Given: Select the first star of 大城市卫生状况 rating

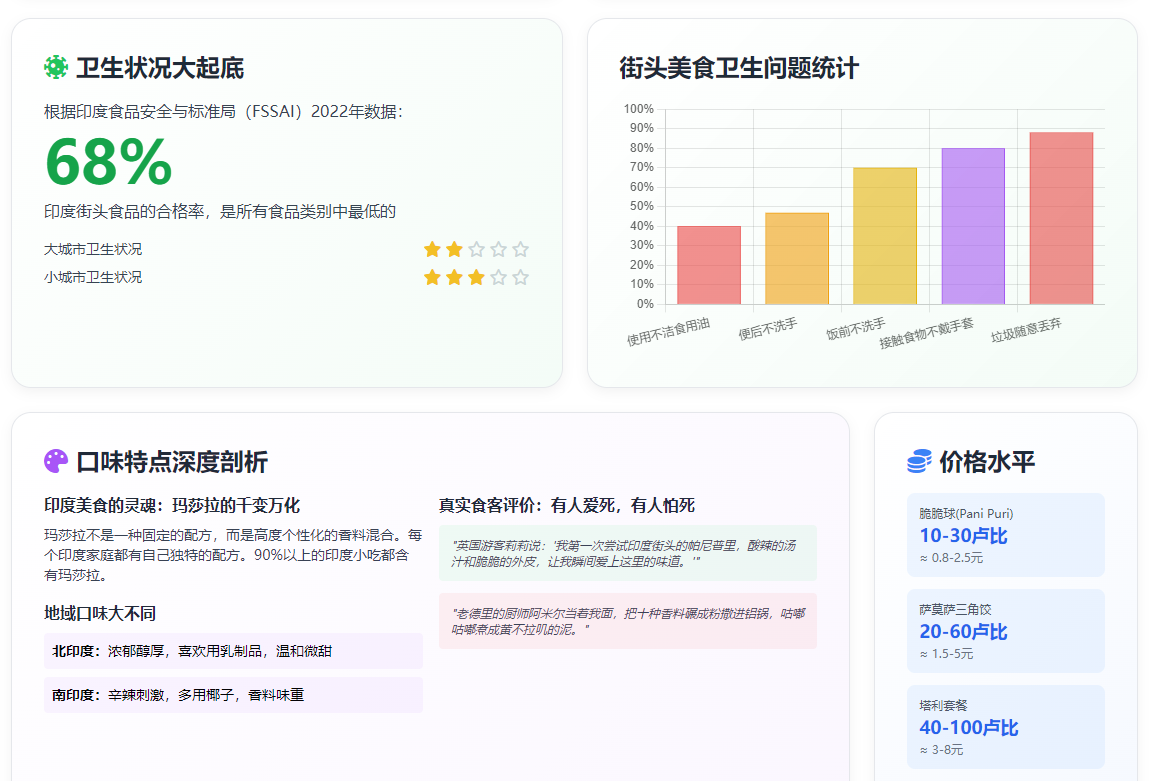Looking at the screenshot, I should tap(432, 249).
